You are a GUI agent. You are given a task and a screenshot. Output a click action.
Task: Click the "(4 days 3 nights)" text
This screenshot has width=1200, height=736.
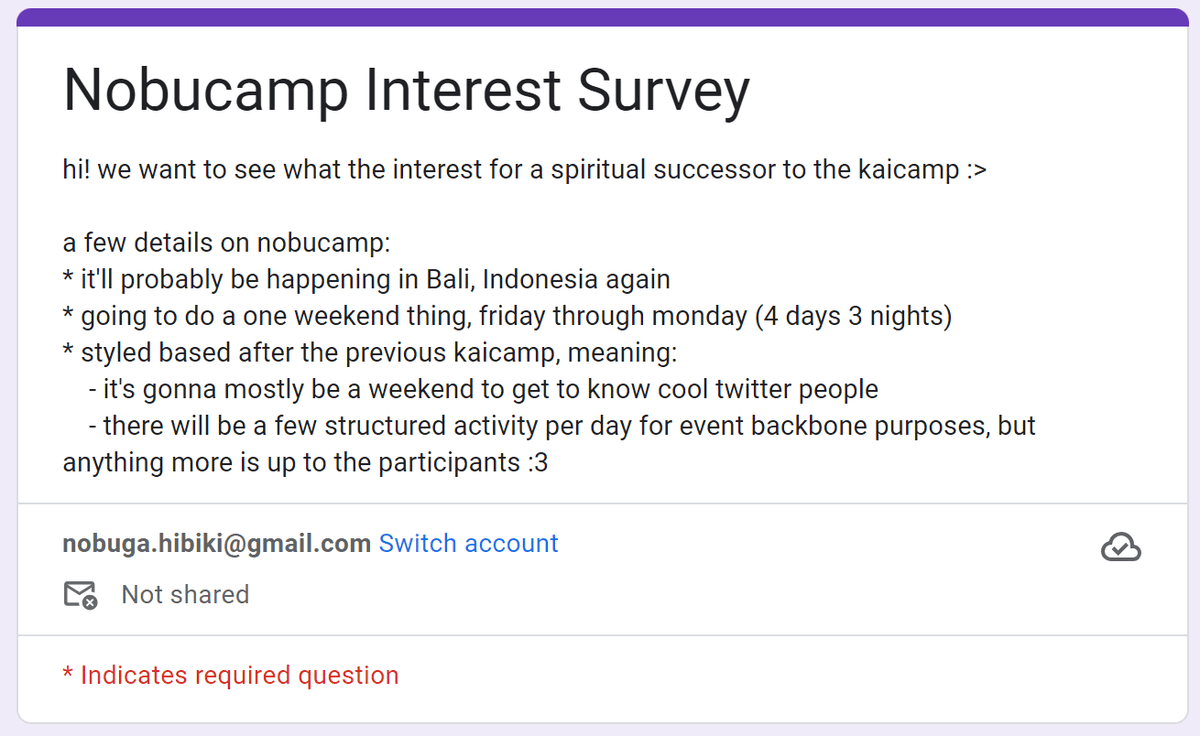point(854,316)
